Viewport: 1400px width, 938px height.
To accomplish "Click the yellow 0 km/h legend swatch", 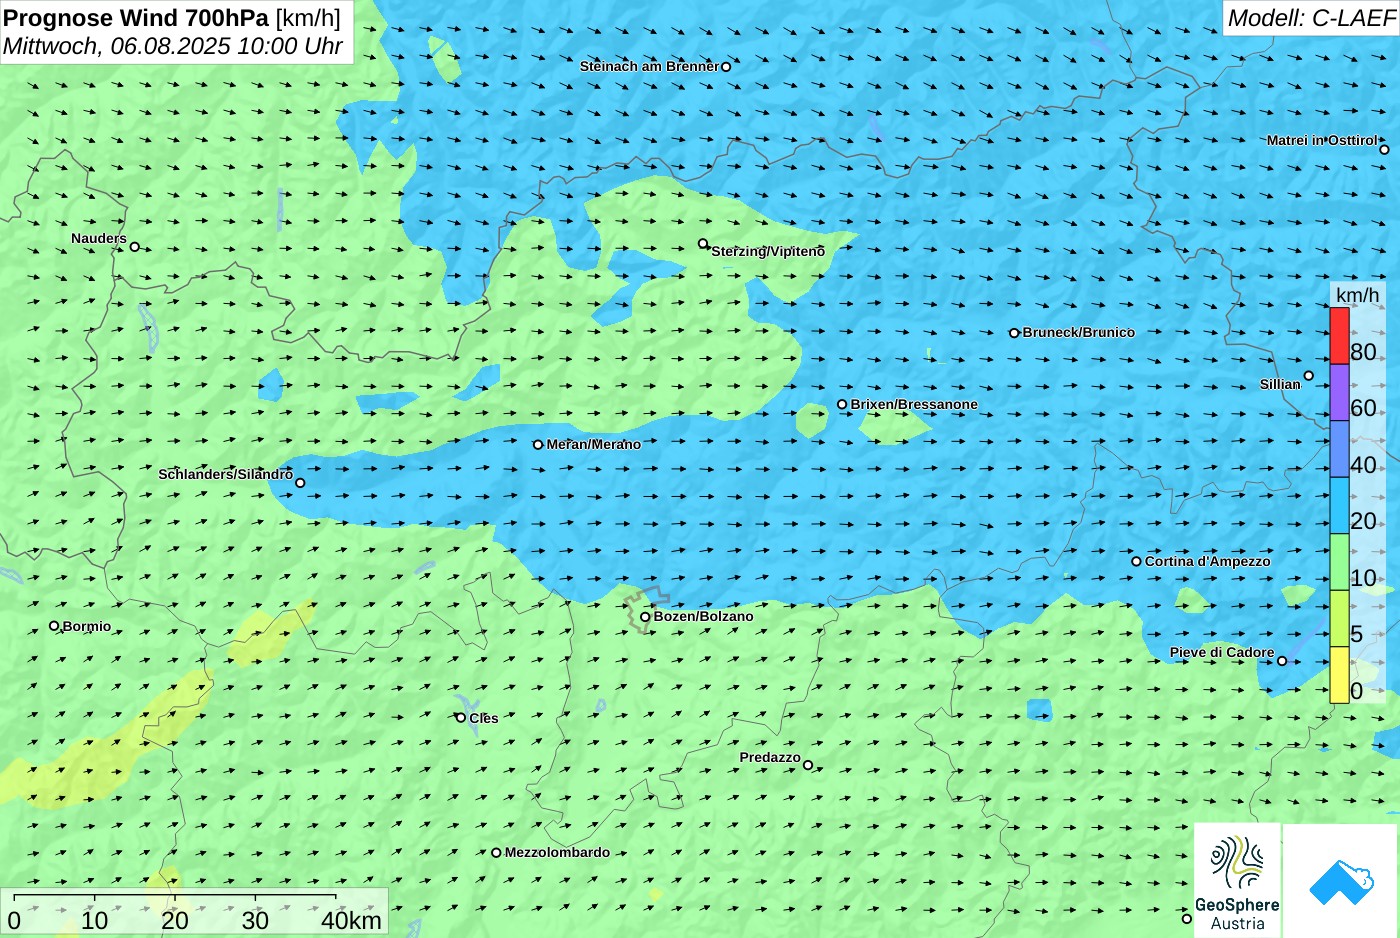I will click(1339, 675).
